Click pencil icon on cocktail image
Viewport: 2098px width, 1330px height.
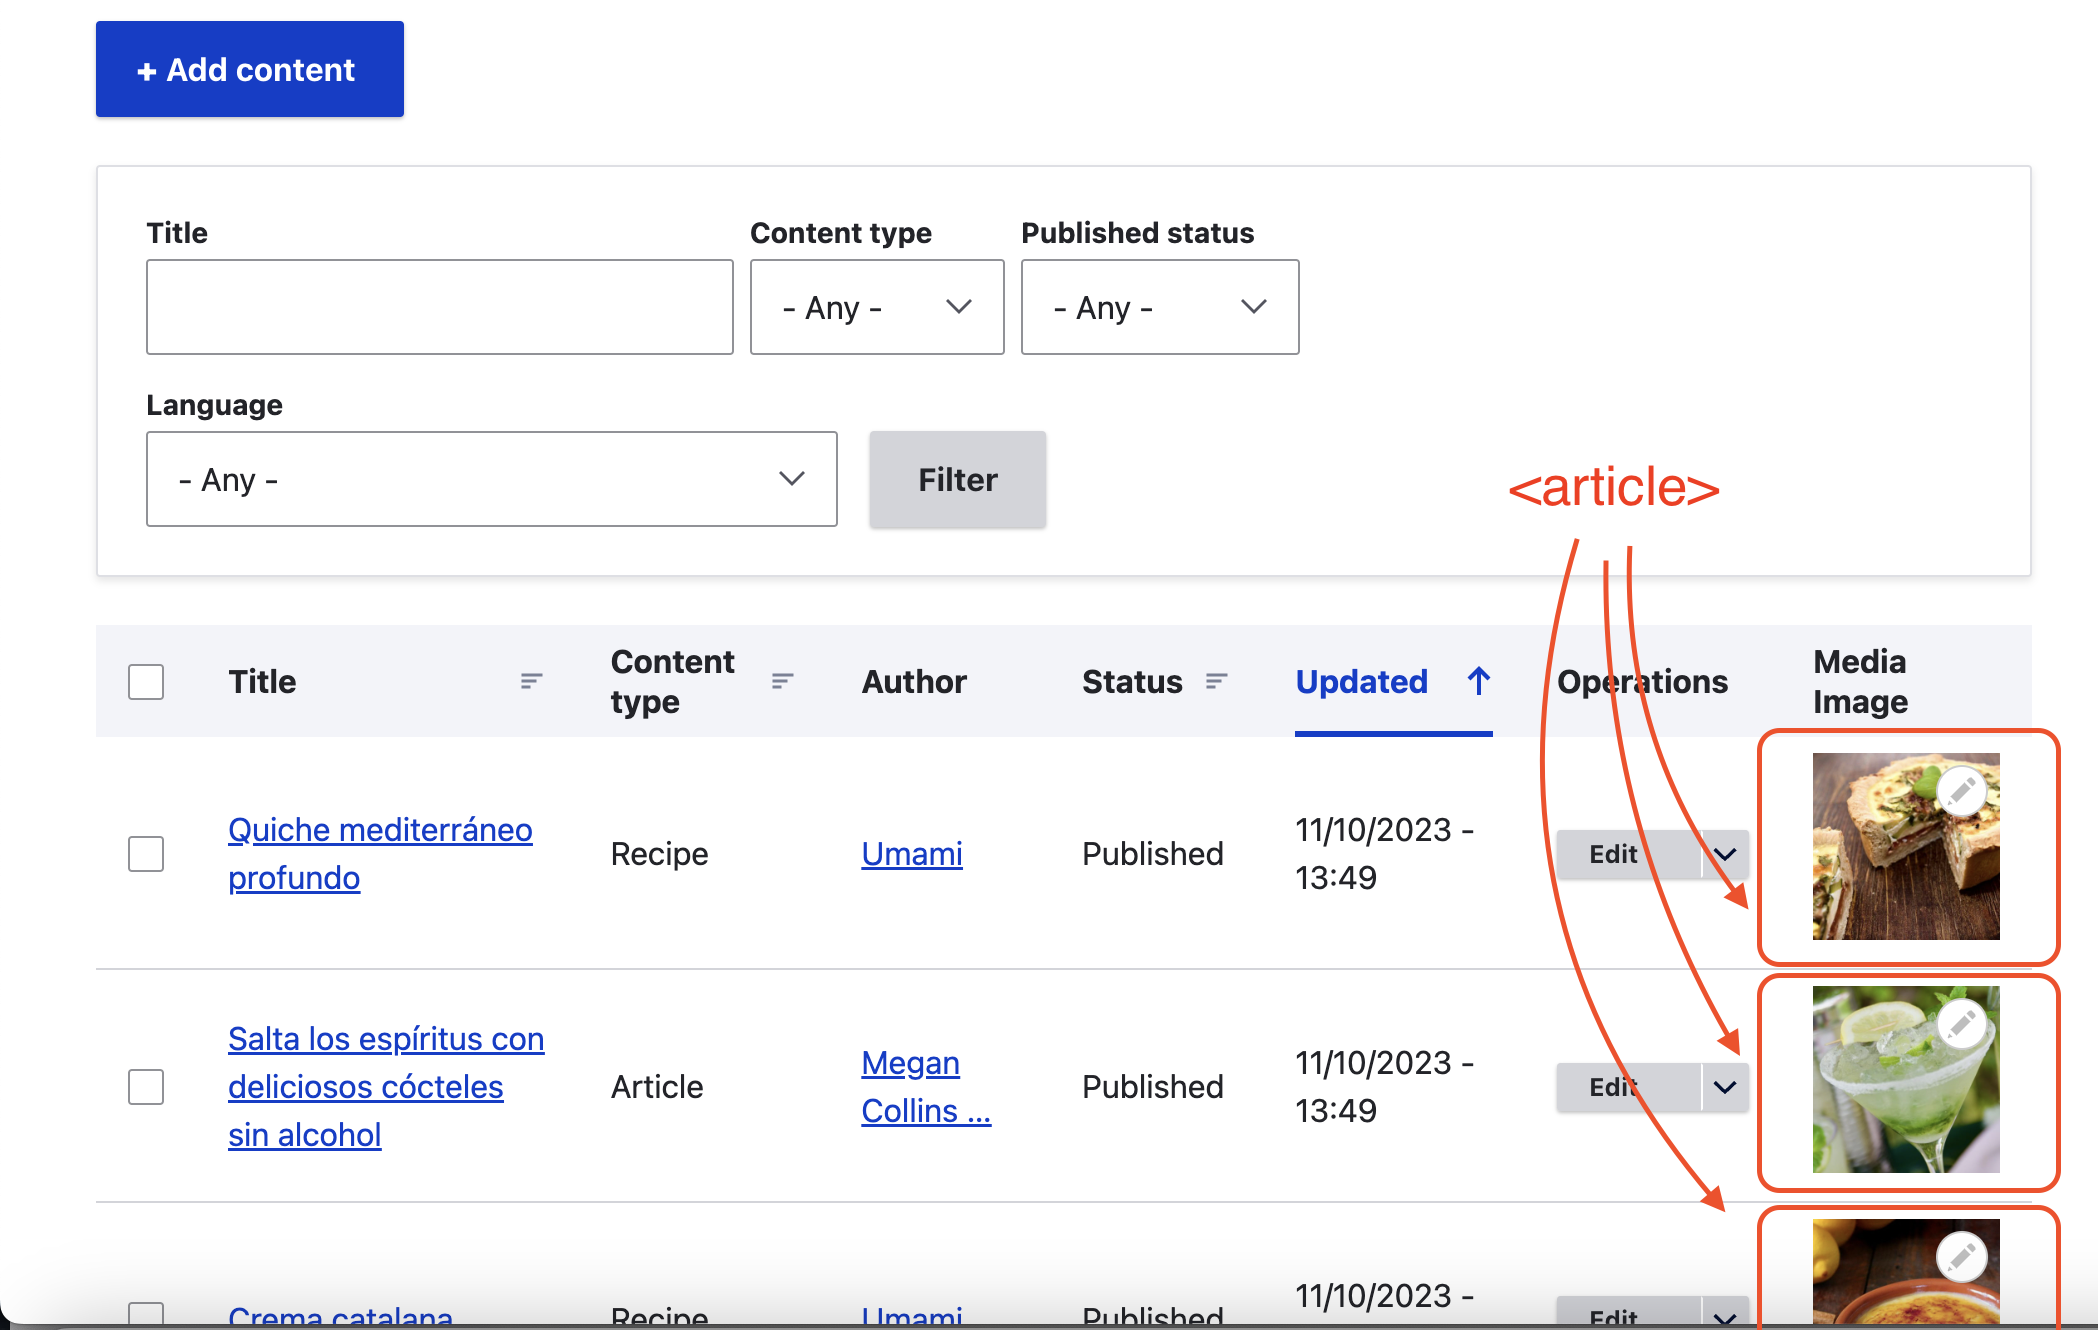click(1961, 1023)
